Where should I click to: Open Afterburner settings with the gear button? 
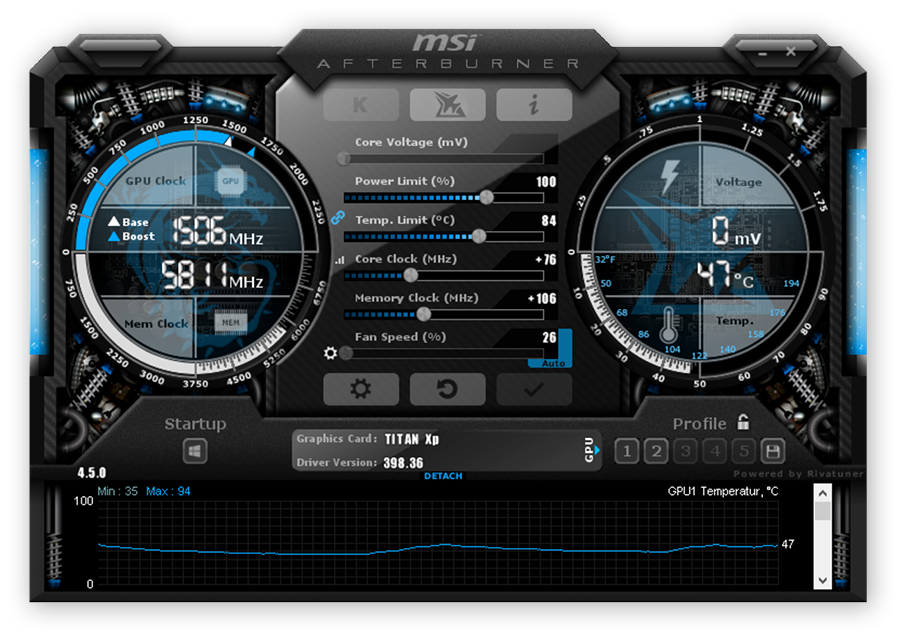tap(361, 389)
